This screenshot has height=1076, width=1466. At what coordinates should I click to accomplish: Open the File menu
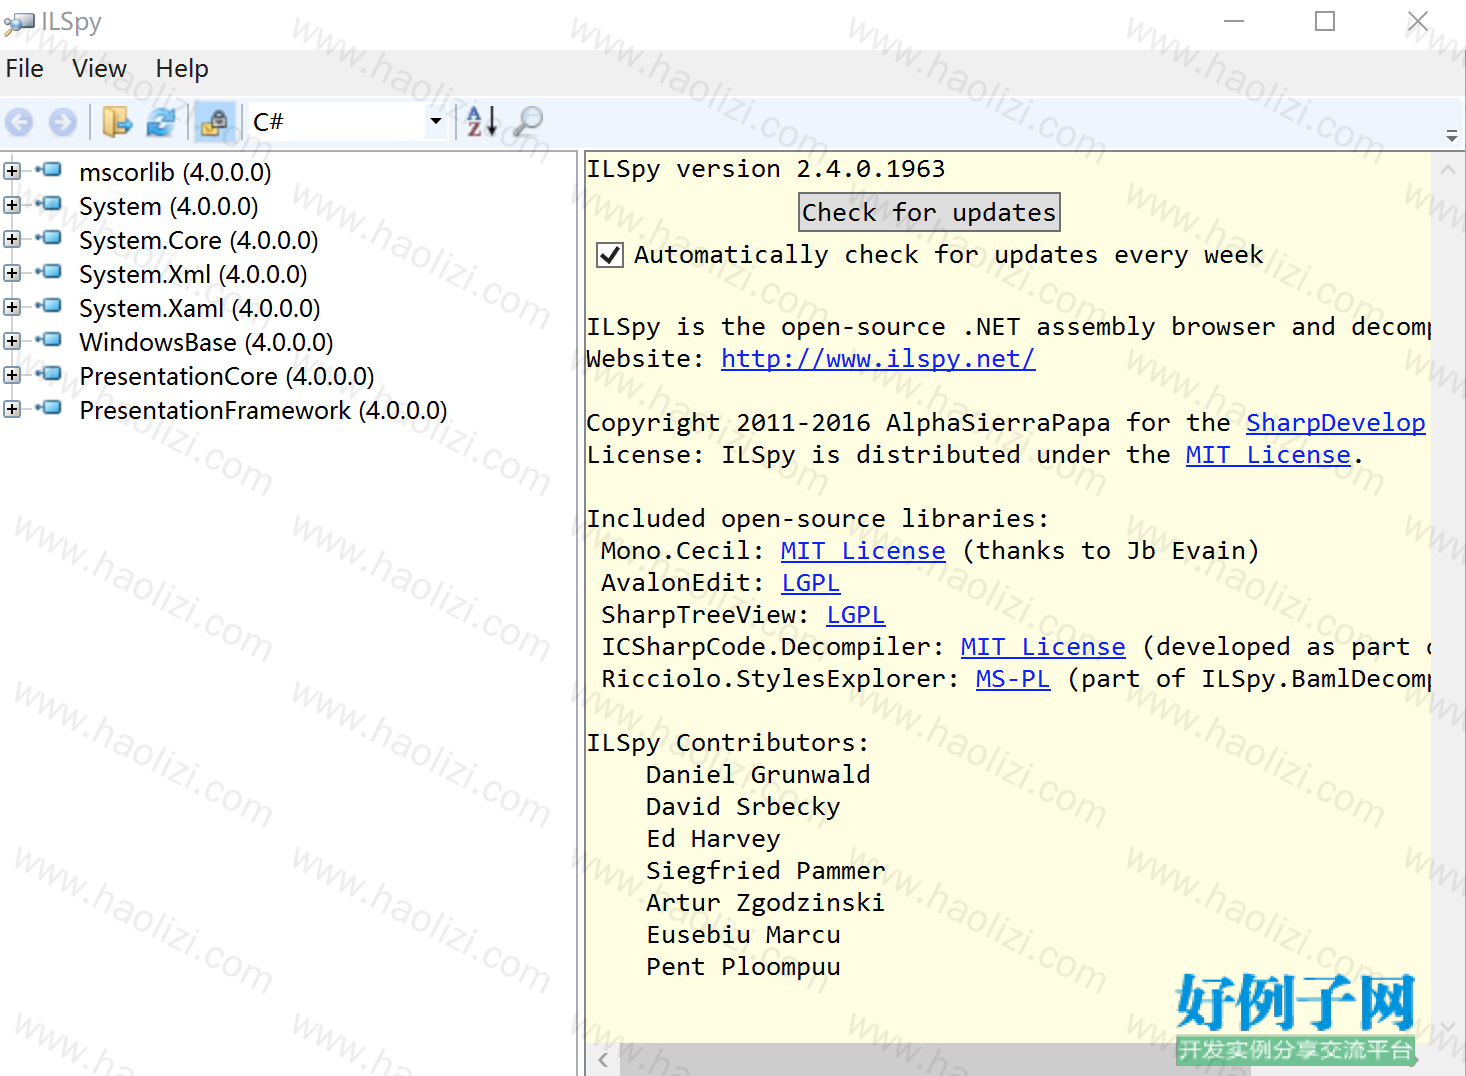pyautogui.click(x=25, y=69)
